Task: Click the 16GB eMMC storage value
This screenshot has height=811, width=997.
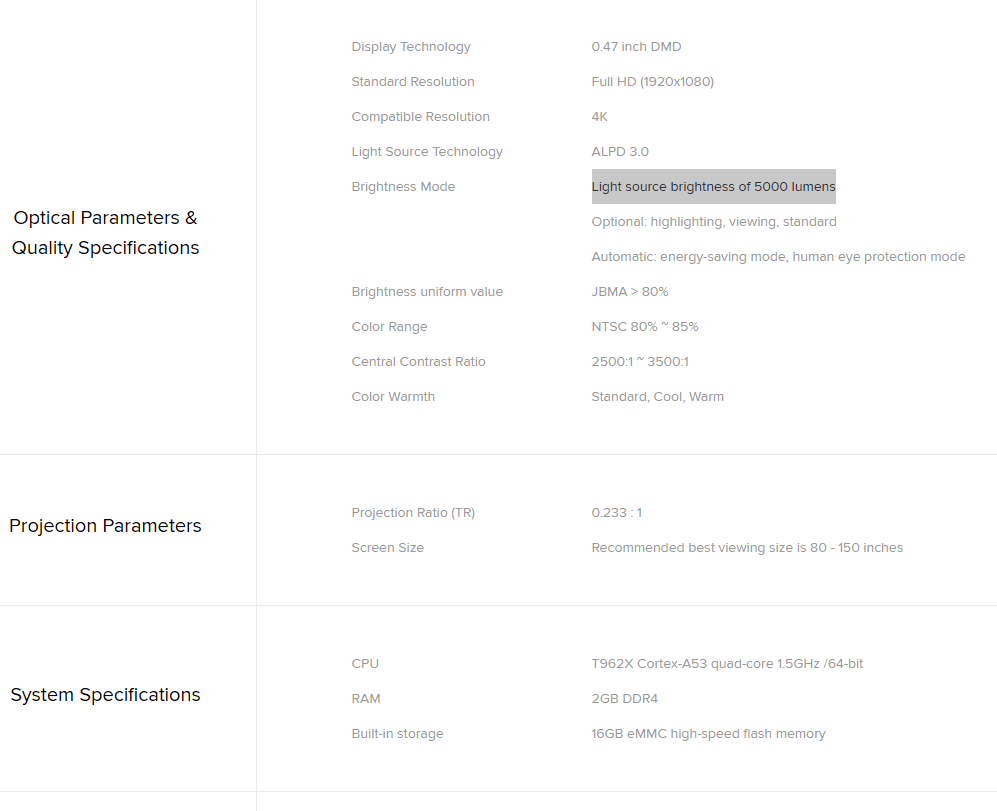Action: [708, 734]
